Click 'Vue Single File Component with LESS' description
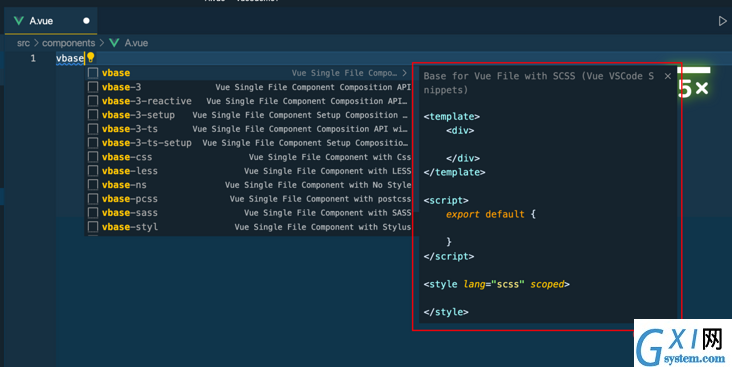Screen dimensions: 732x367 pyautogui.click(x=327, y=171)
